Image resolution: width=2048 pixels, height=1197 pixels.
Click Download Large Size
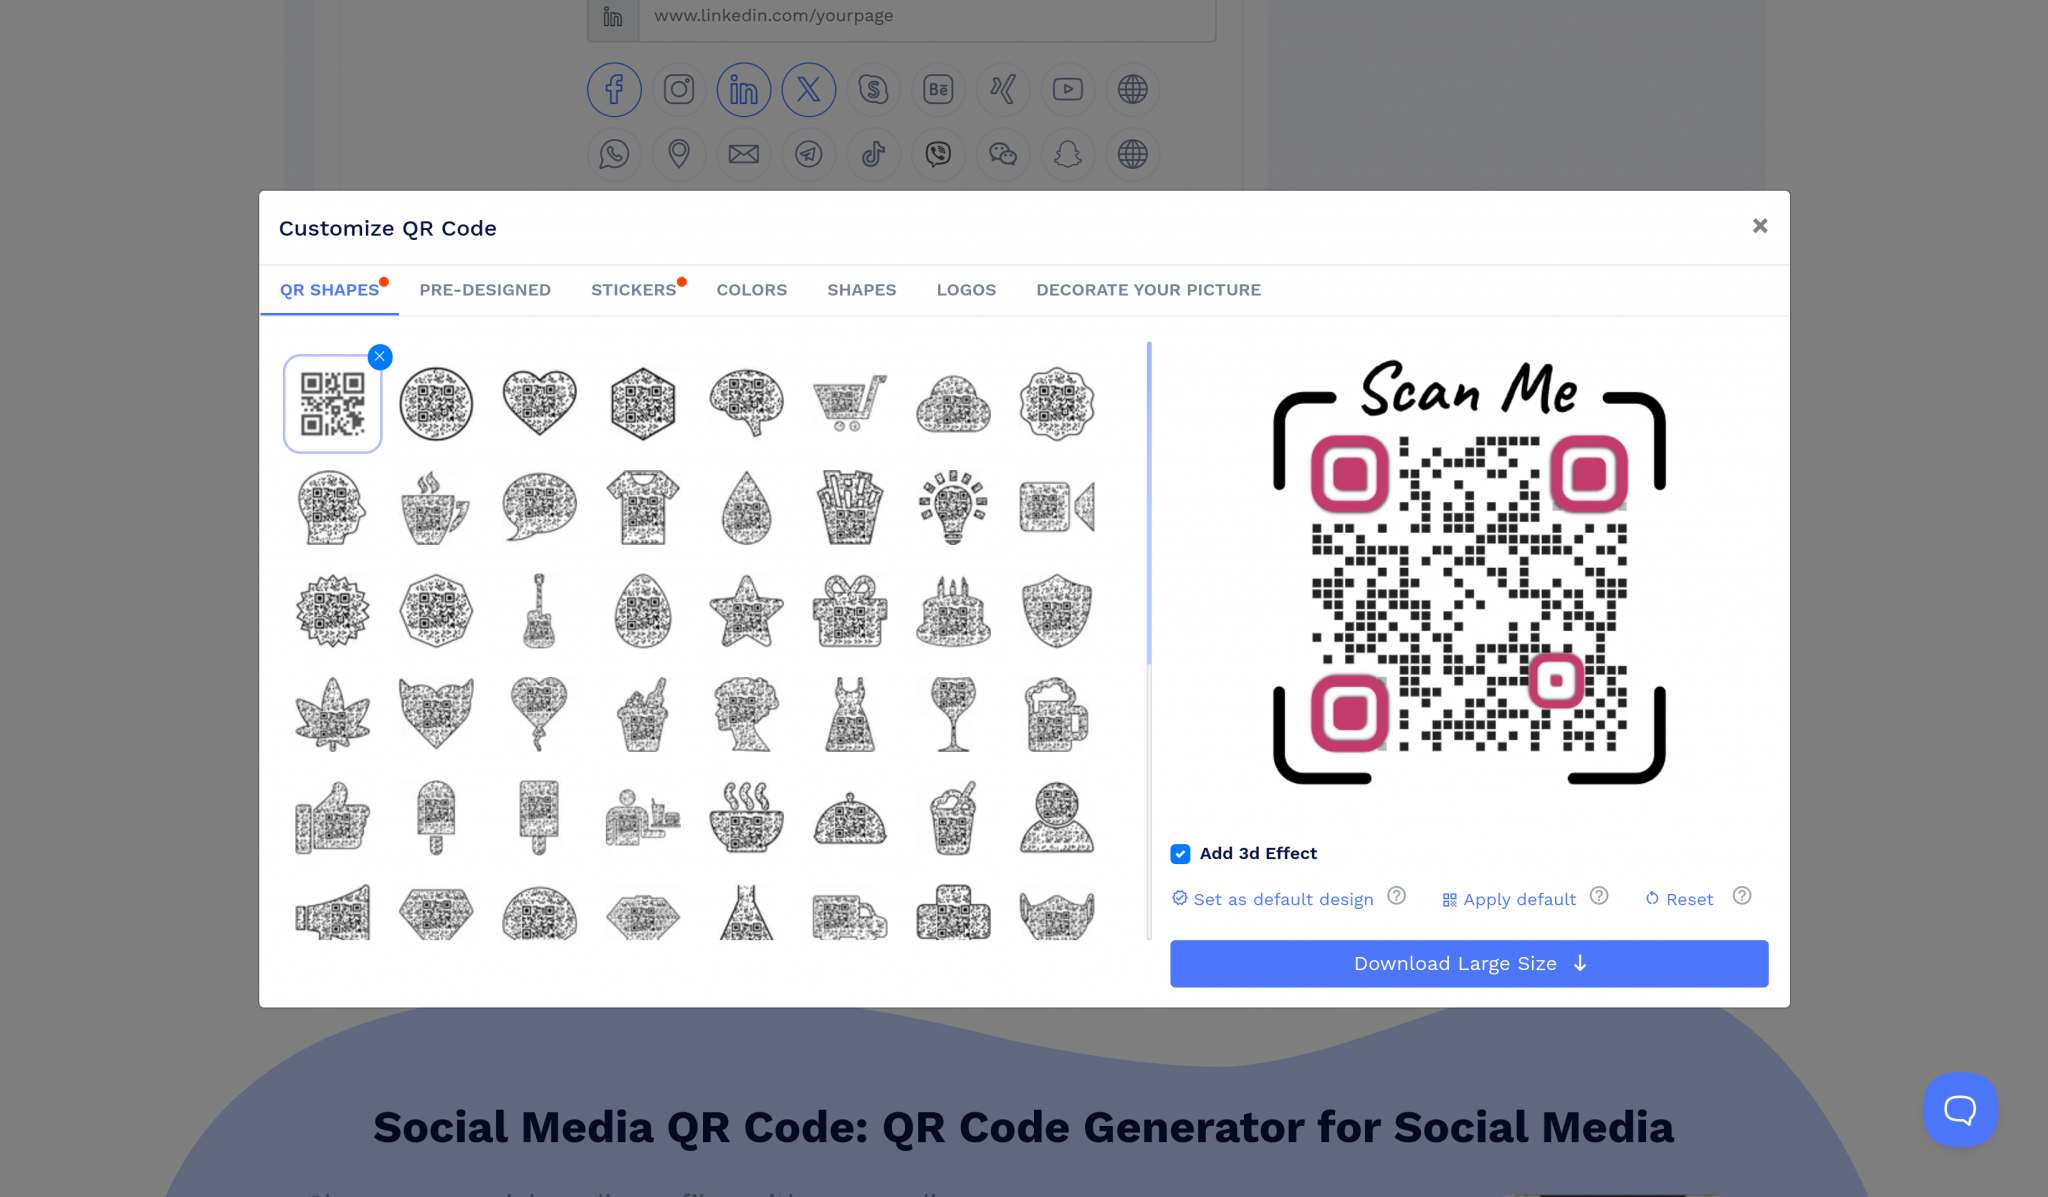point(1468,963)
